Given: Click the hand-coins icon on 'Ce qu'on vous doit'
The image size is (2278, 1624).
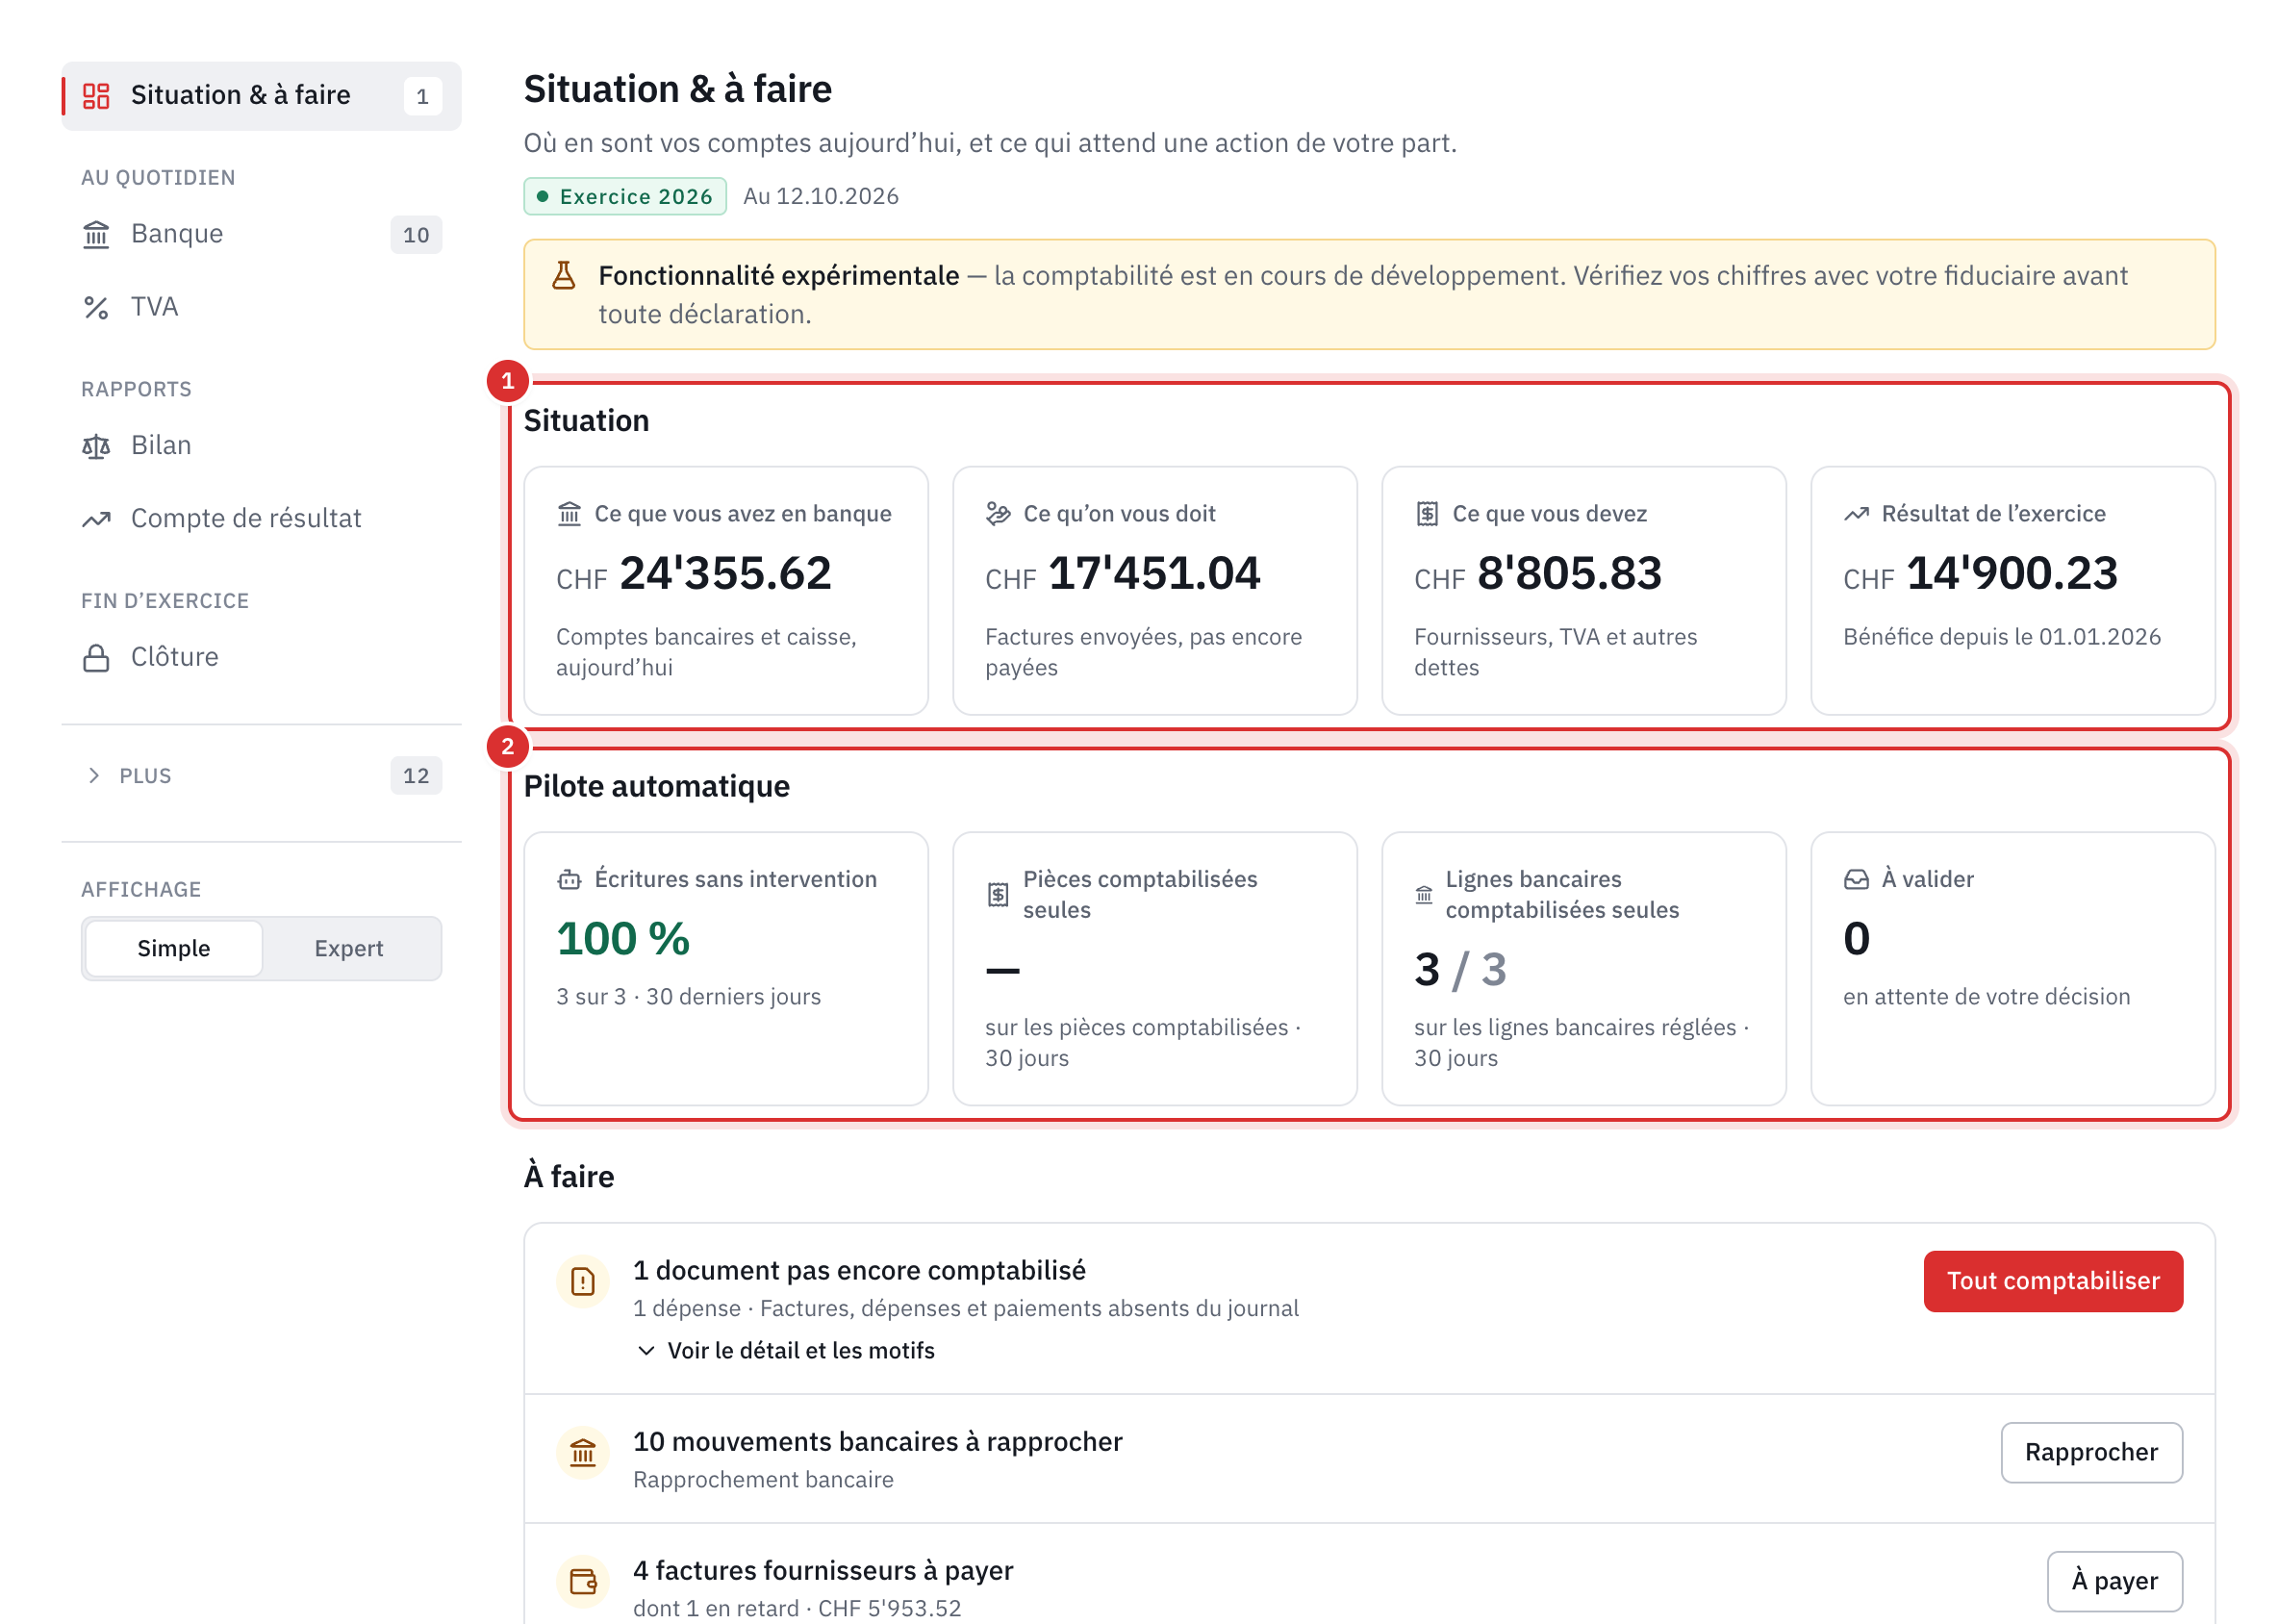Looking at the screenshot, I should tap(998, 514).
